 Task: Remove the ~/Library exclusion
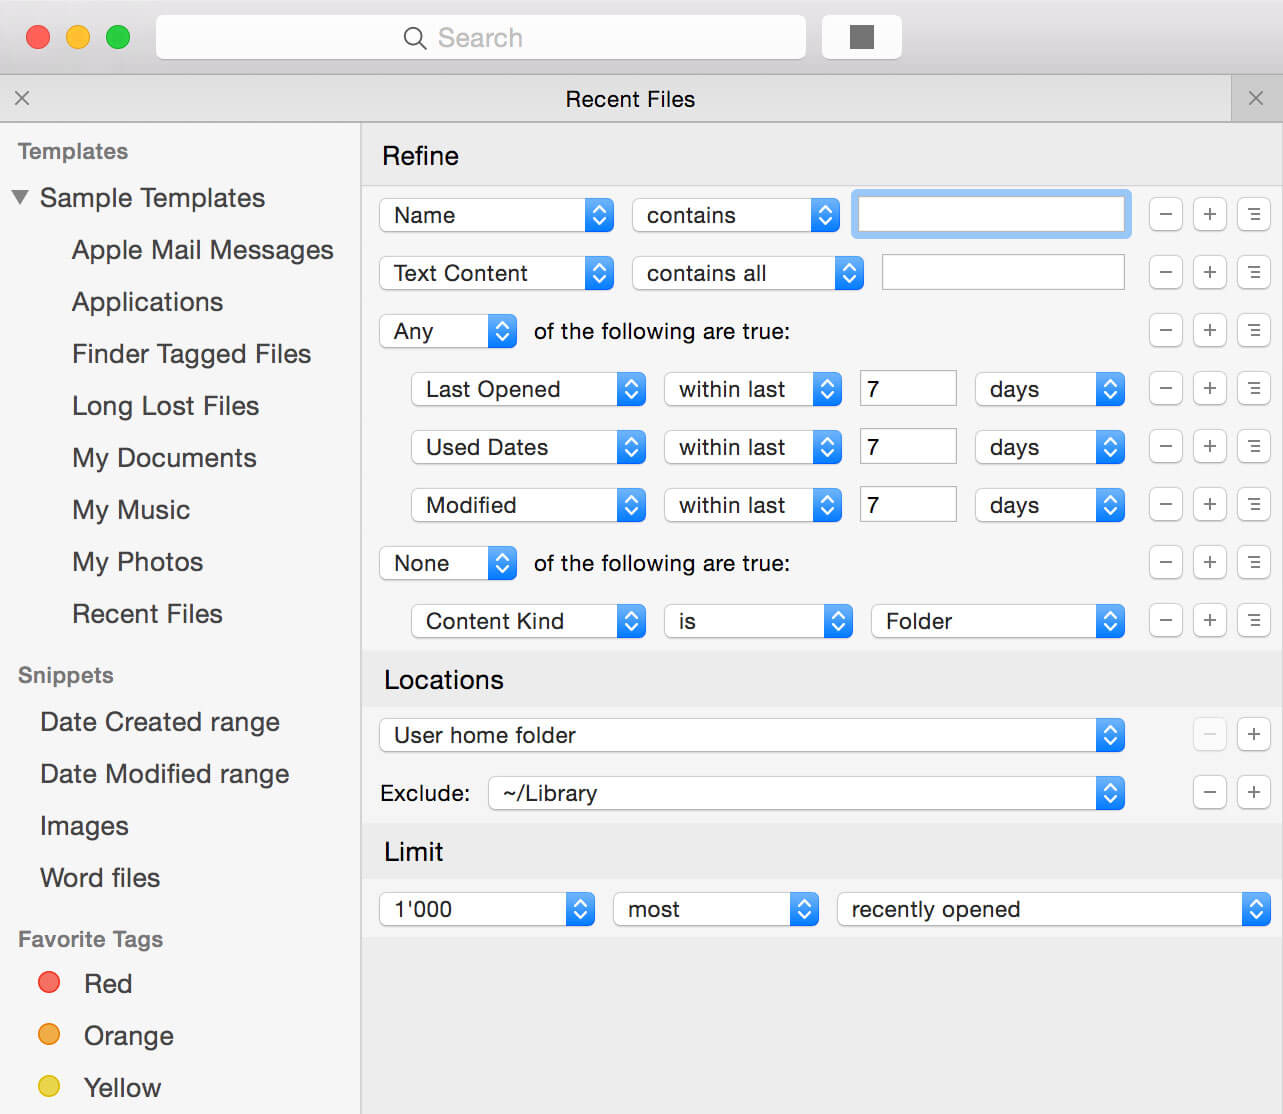tap(1209, 792)
